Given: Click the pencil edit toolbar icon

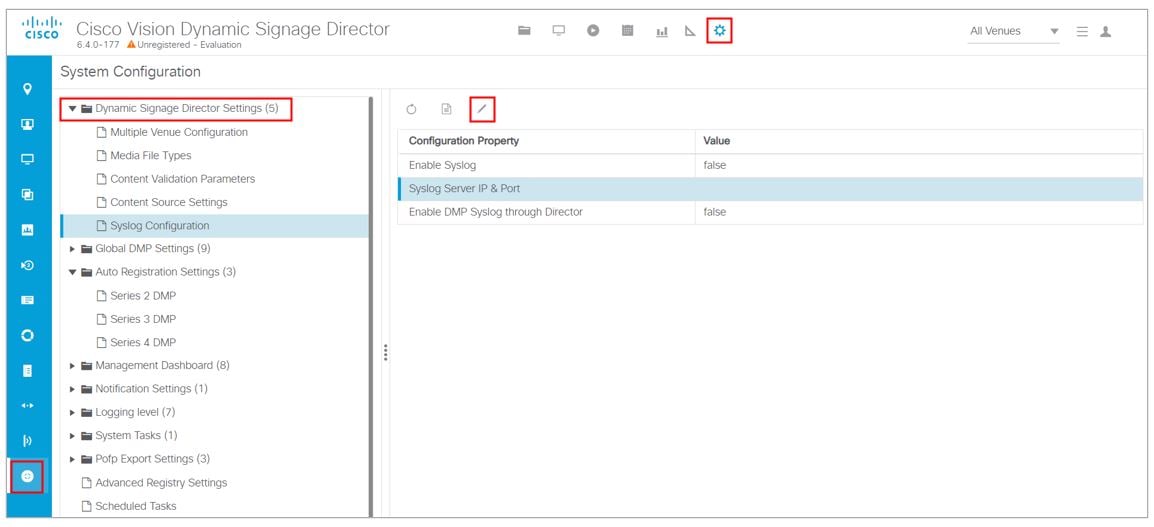Looking at the screenshot, I should 482,110.
